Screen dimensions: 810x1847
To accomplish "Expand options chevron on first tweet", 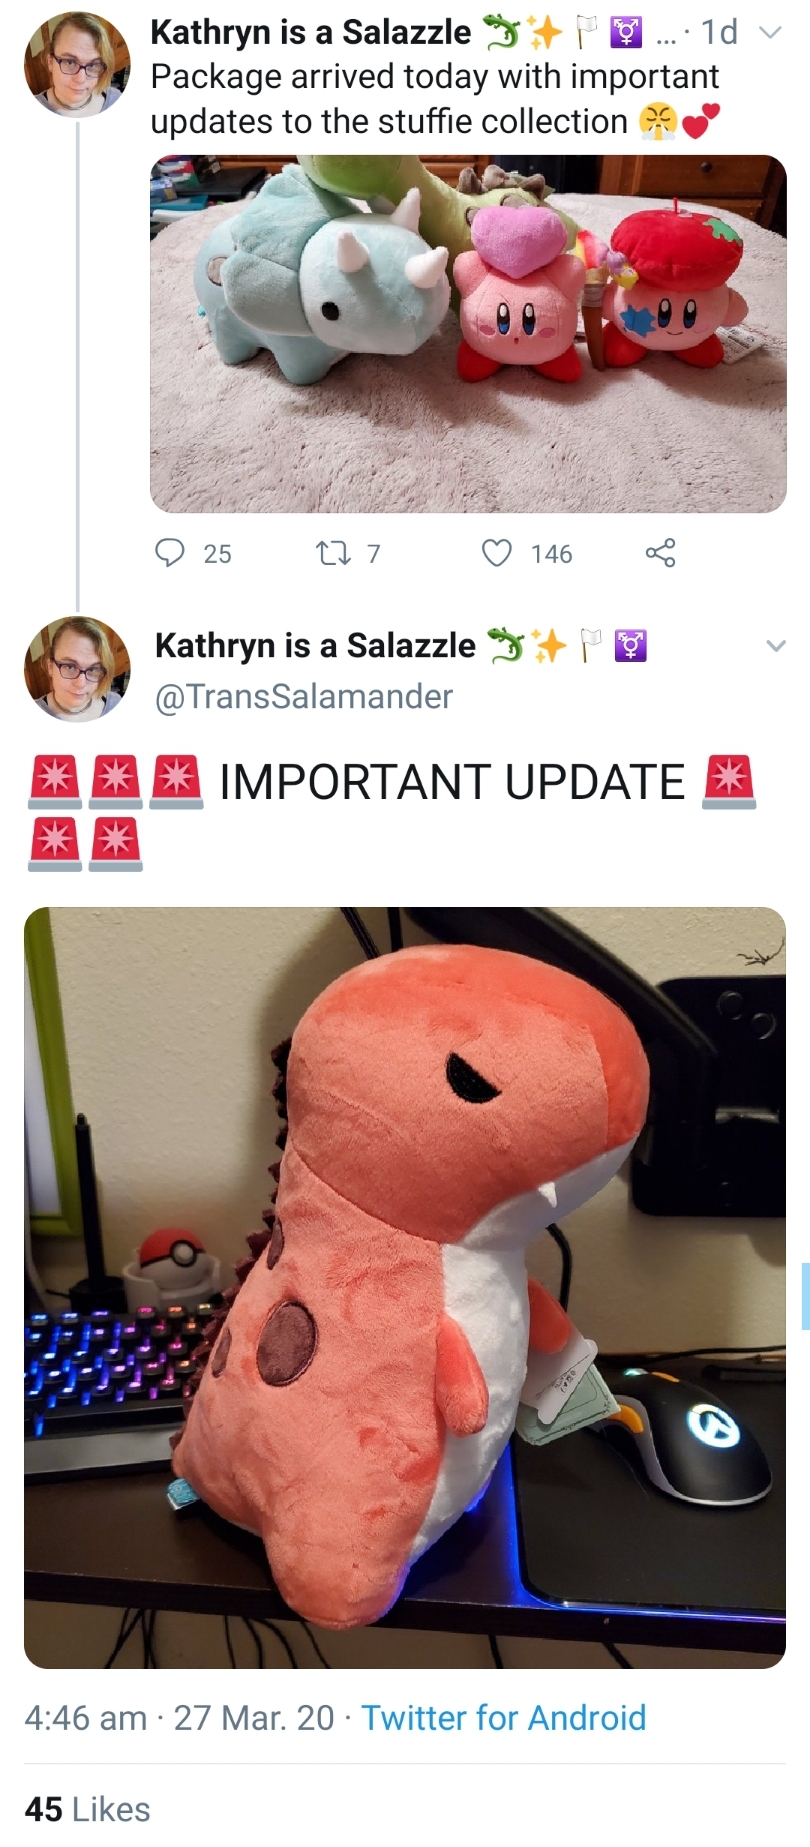I will [770, 33].
